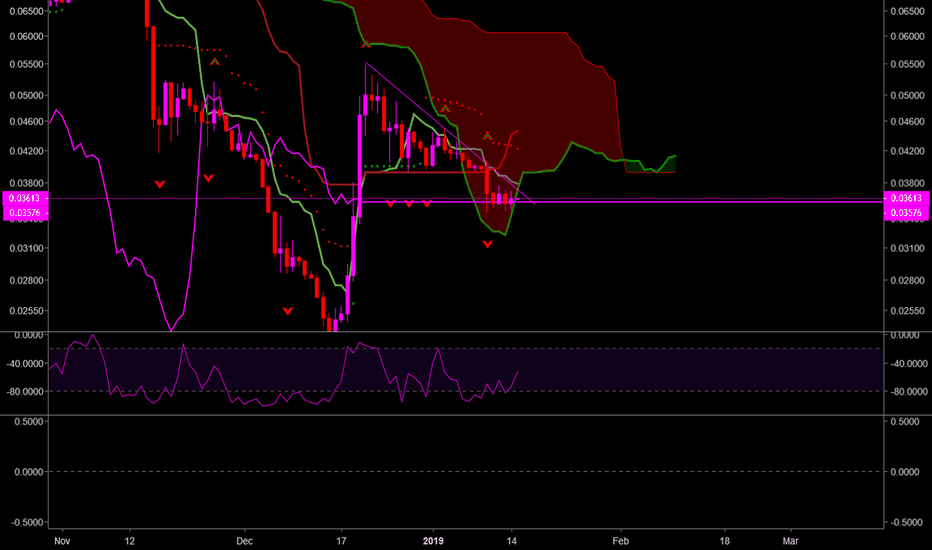Click the 0.05500 label on right price axis

coord(907,64)
